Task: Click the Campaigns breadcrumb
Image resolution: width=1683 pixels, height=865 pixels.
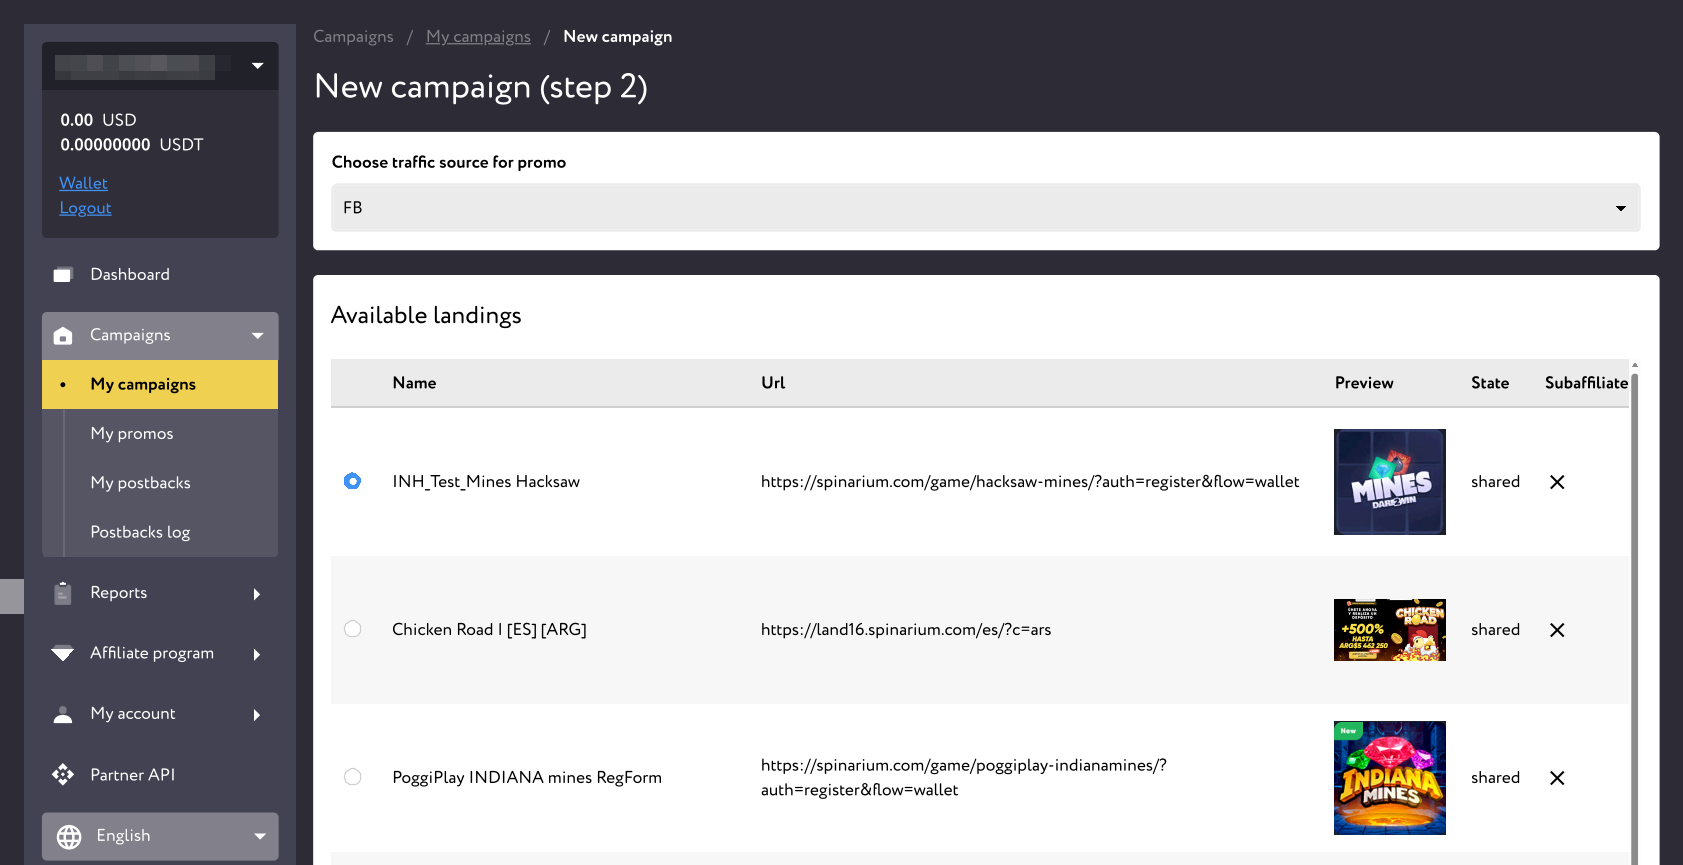Action: pyautogui.click(x=353, y=37)
